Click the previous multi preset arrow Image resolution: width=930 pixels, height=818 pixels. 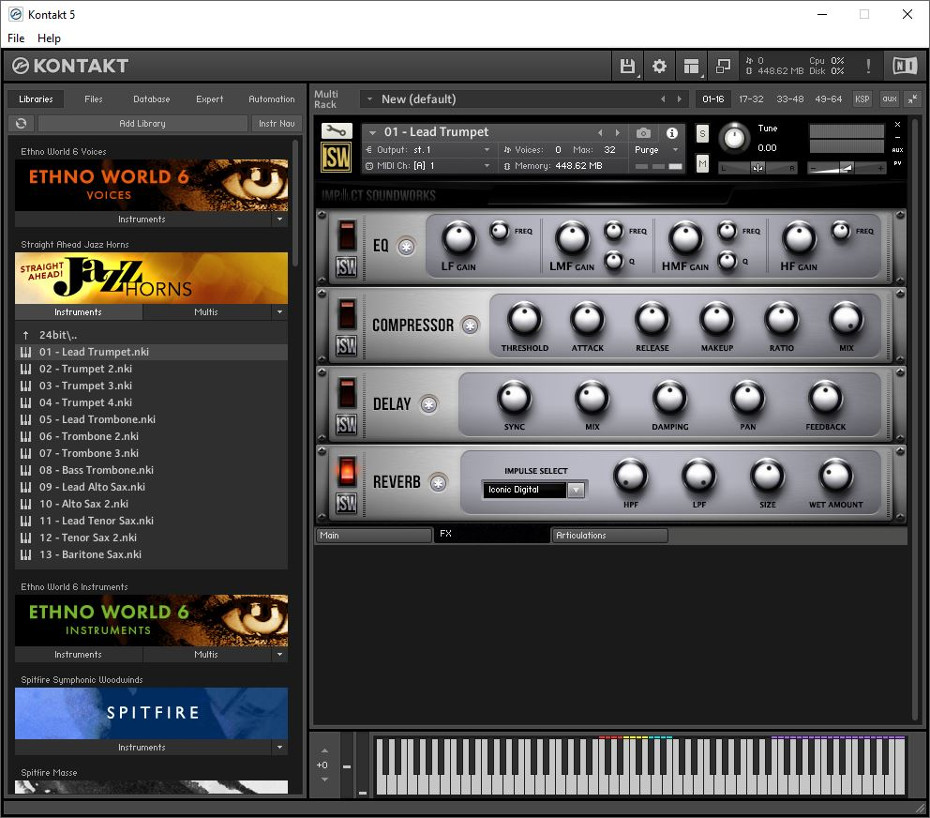pyautogui.click(x=663, y=99)
